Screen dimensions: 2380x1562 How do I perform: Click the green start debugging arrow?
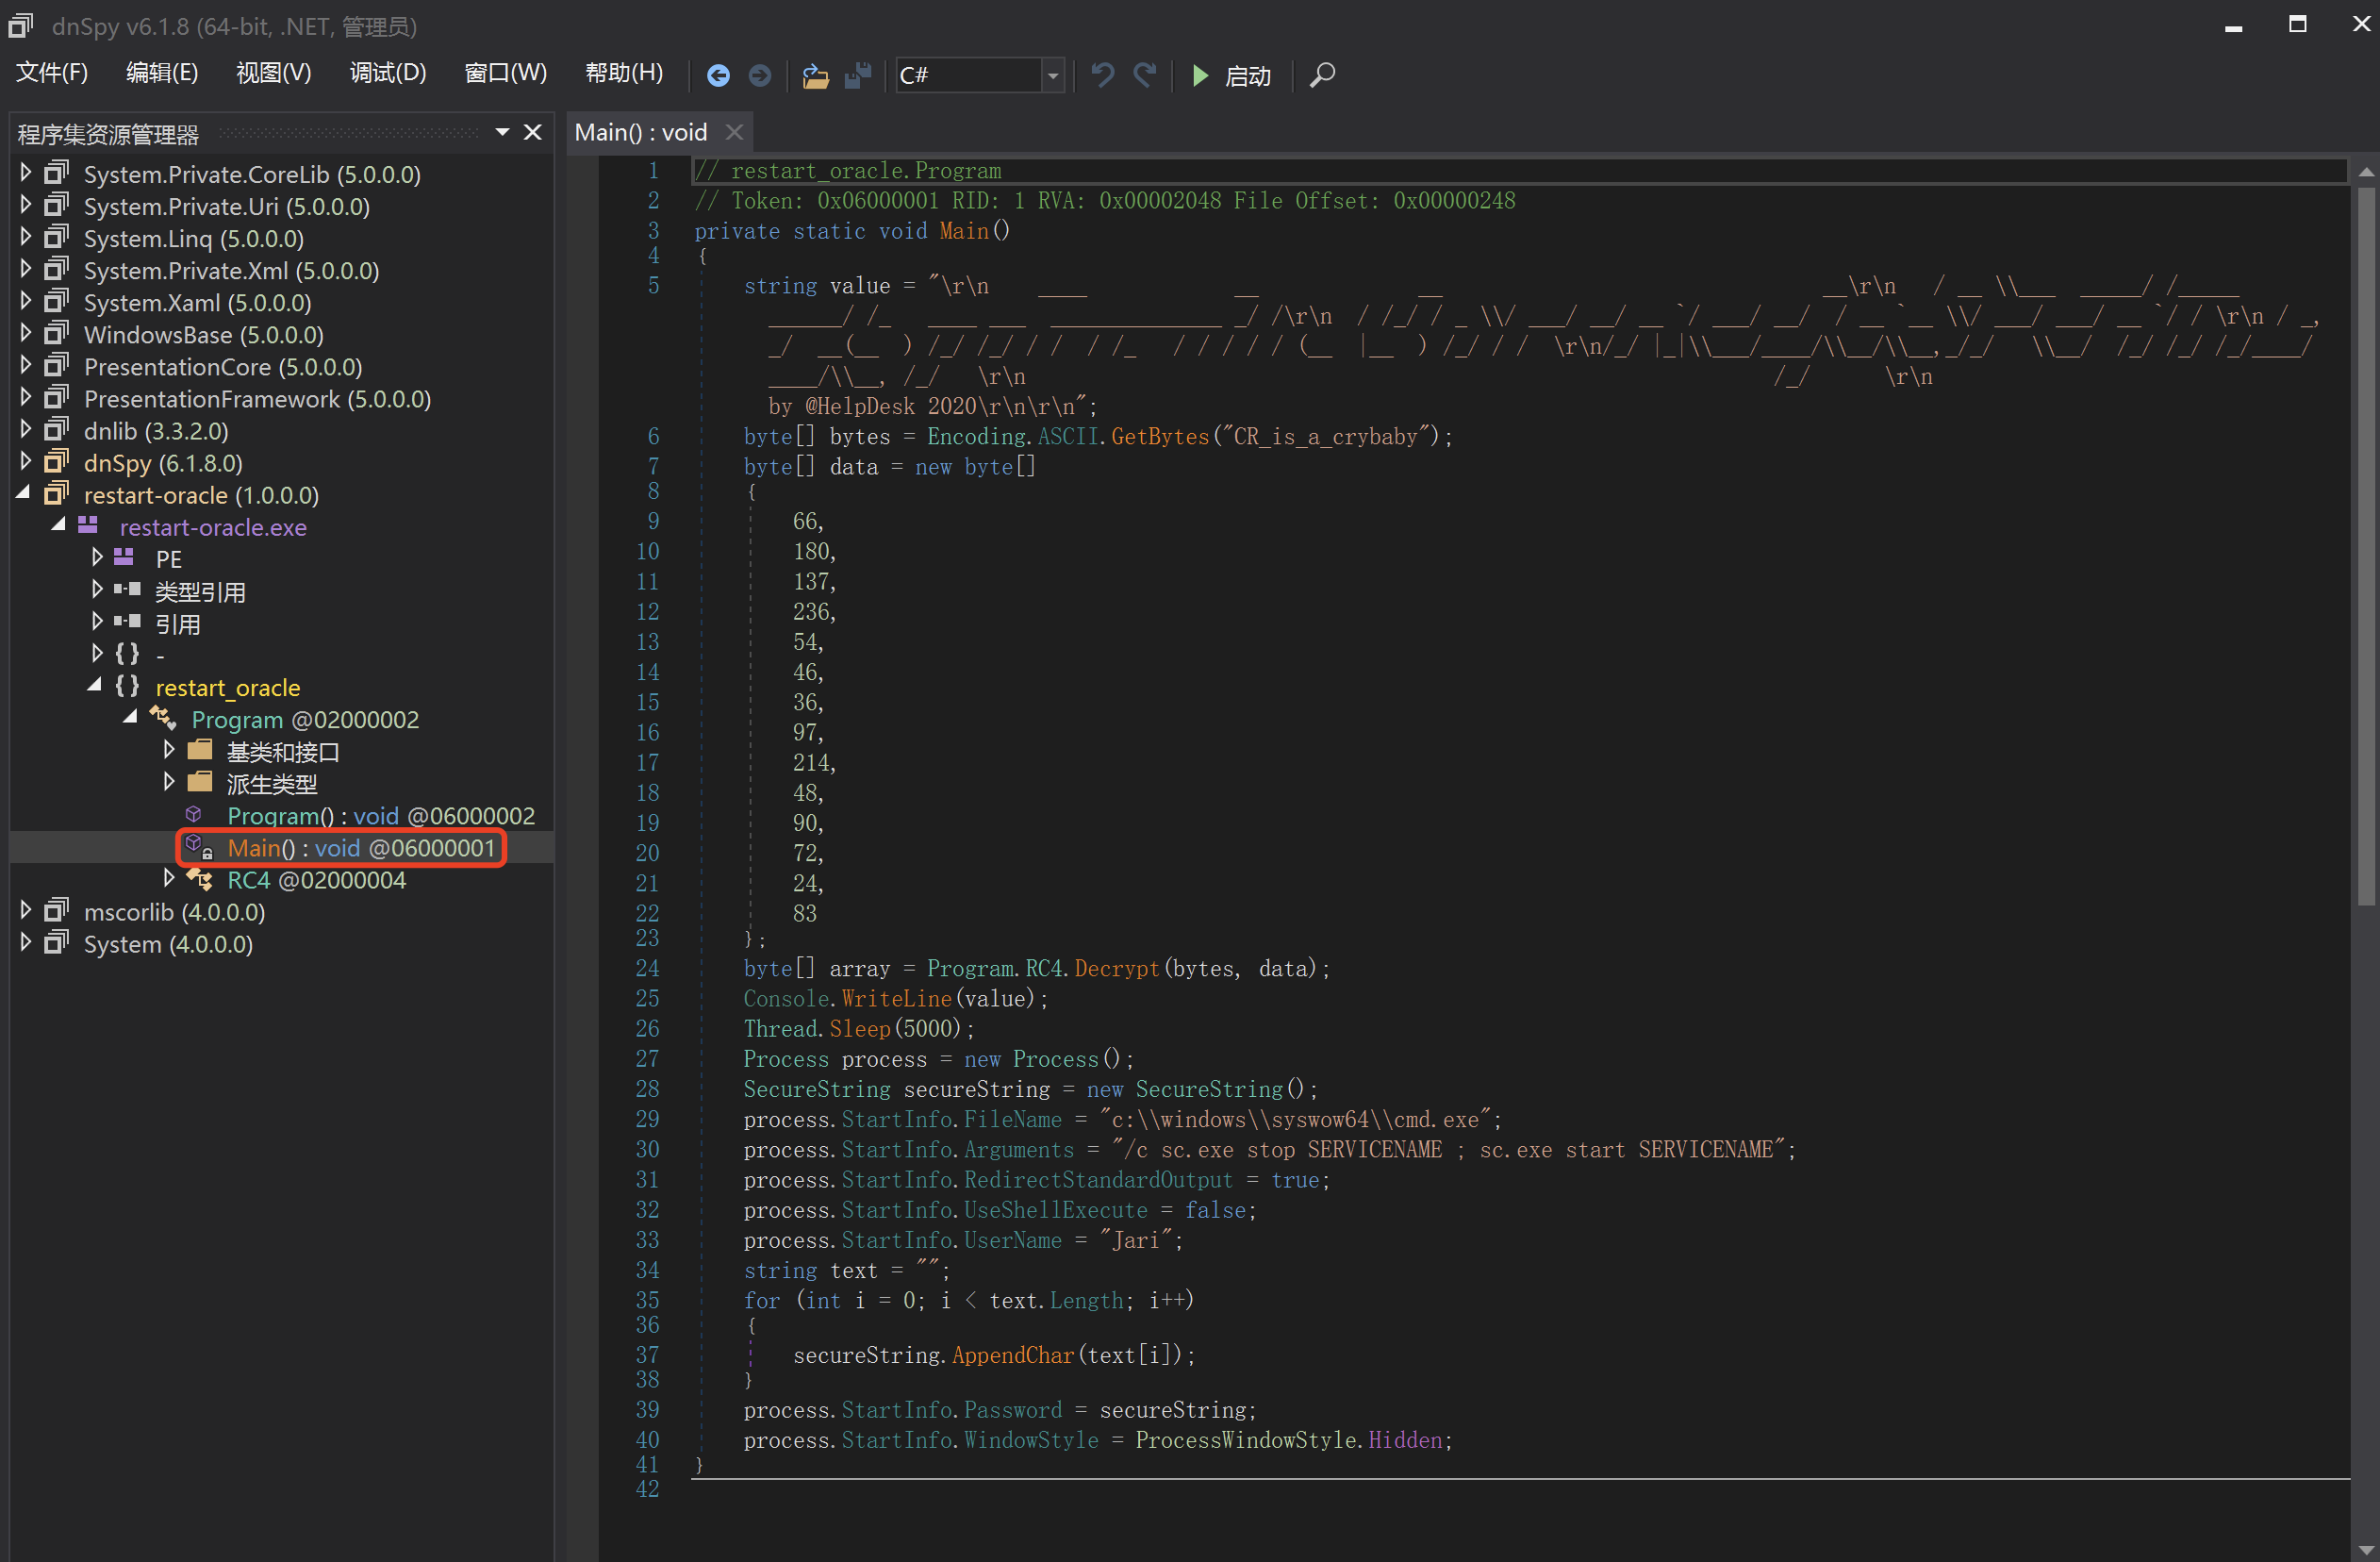(x=1200, y=75)
